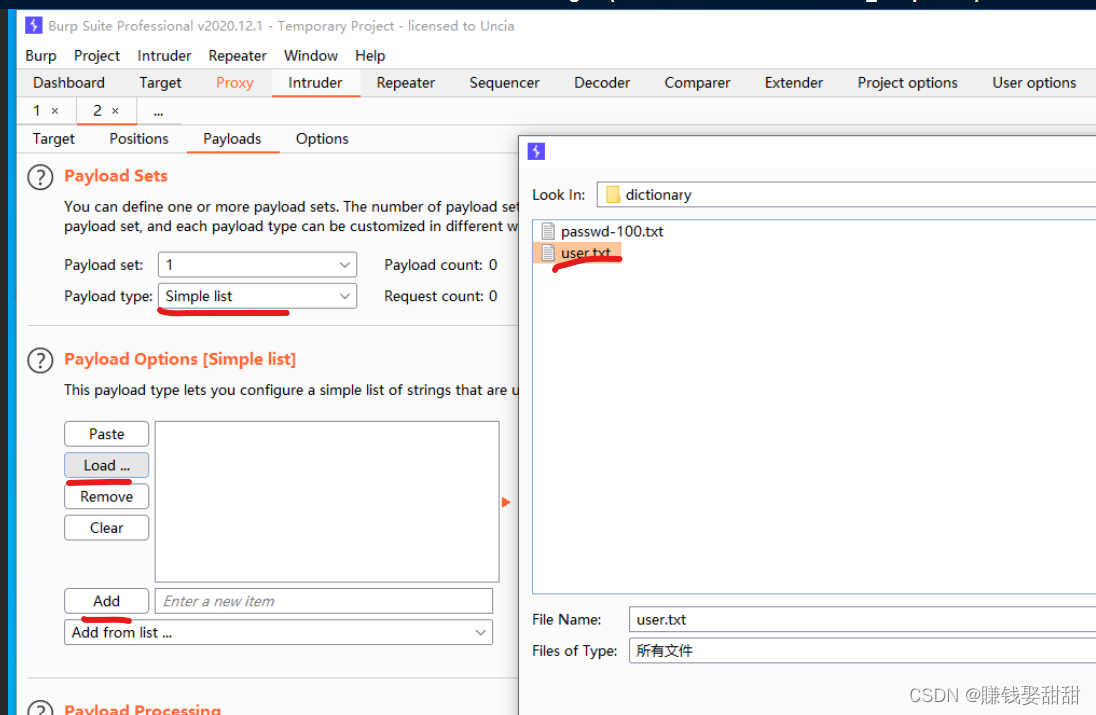The image size is (1096, 715).
Task: Close Intruder attack tab 2
Action: pyautogui.click(x=115, y=111)
